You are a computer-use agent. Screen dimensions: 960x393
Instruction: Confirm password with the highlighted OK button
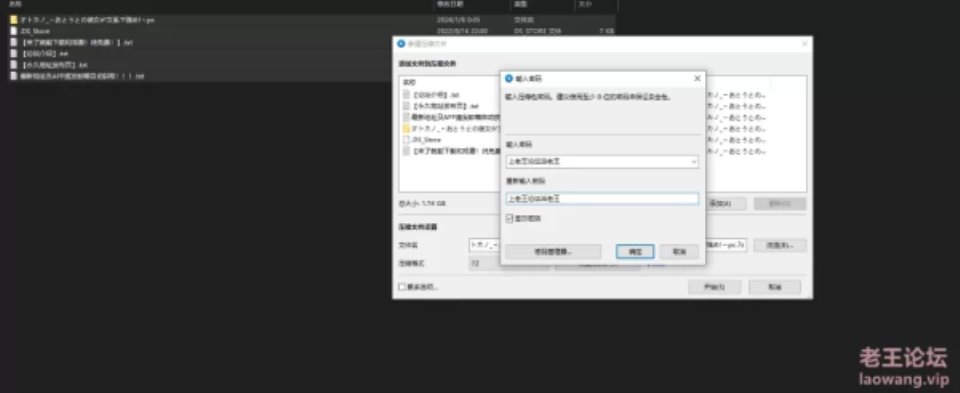point(635,252)
